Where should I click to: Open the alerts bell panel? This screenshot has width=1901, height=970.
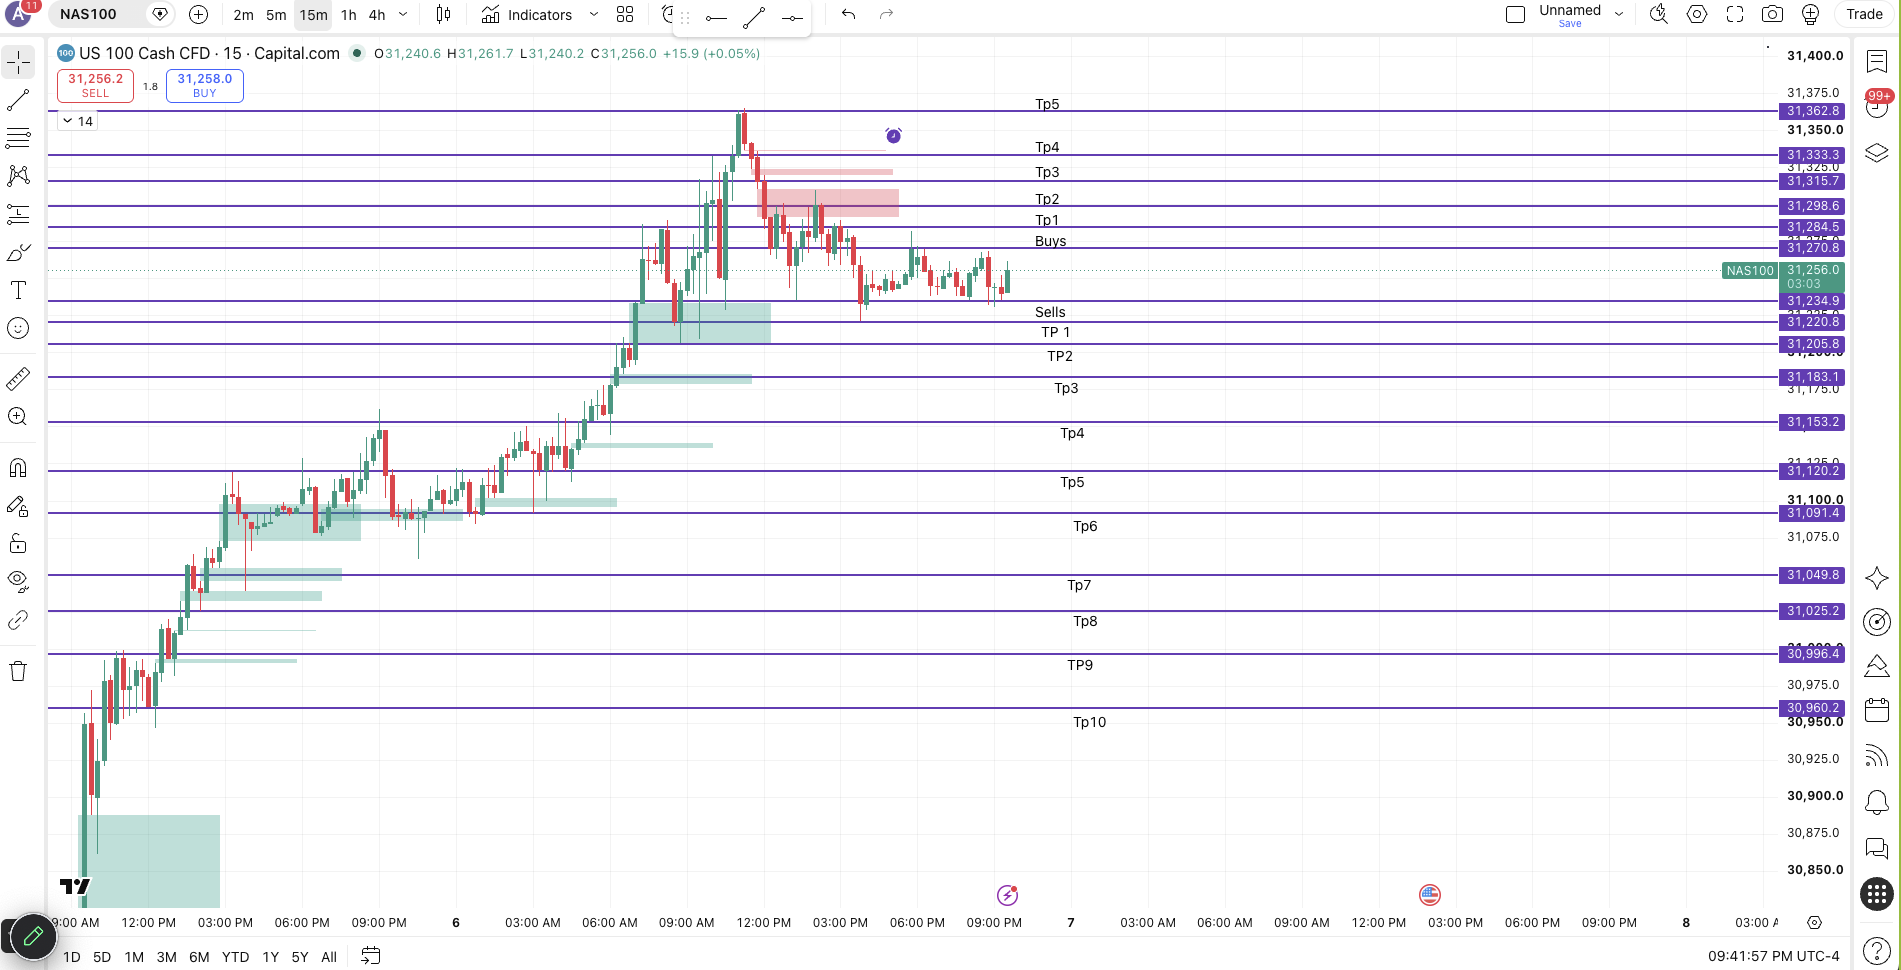[x=1877, y=803]
